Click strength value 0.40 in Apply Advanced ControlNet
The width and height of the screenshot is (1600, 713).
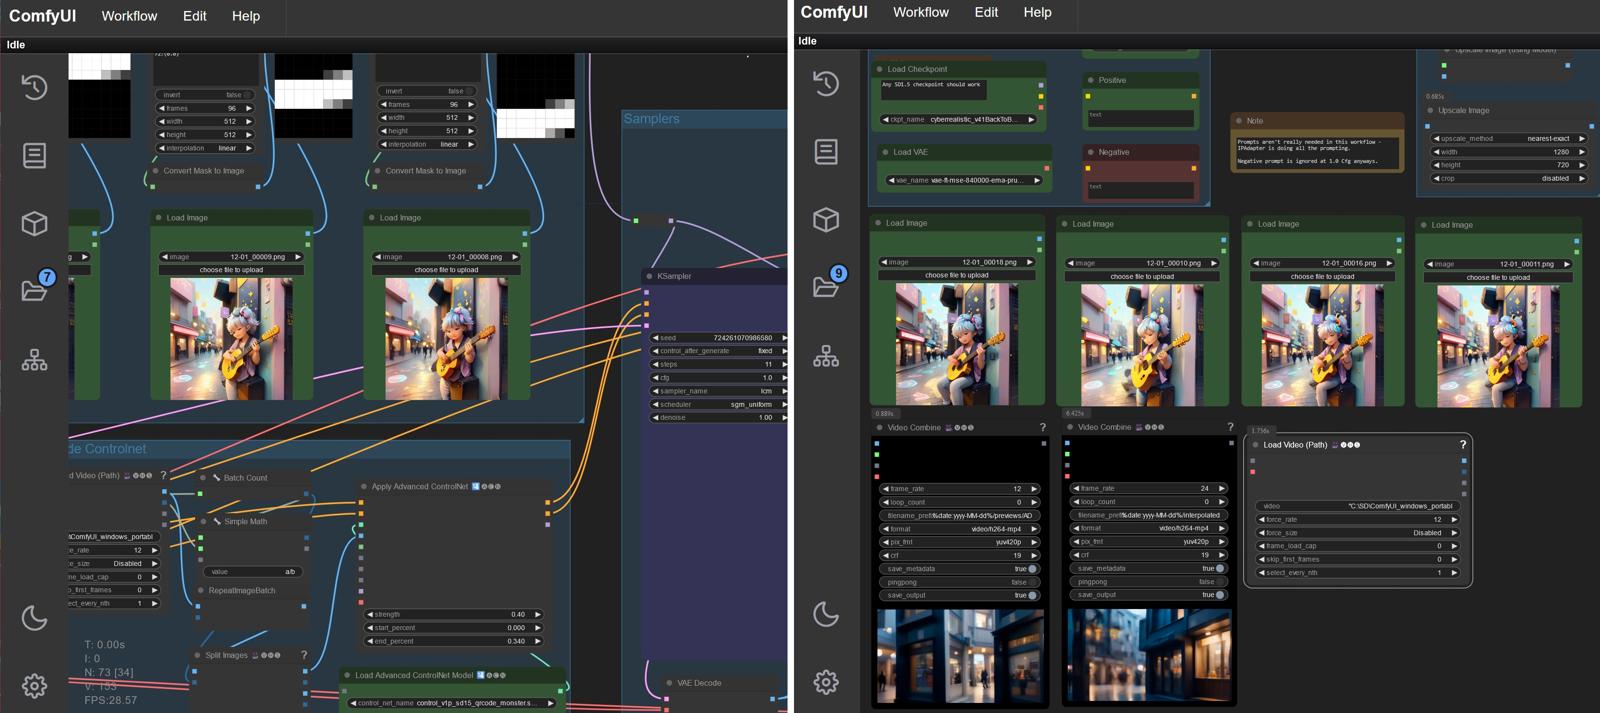click(454, 614)
